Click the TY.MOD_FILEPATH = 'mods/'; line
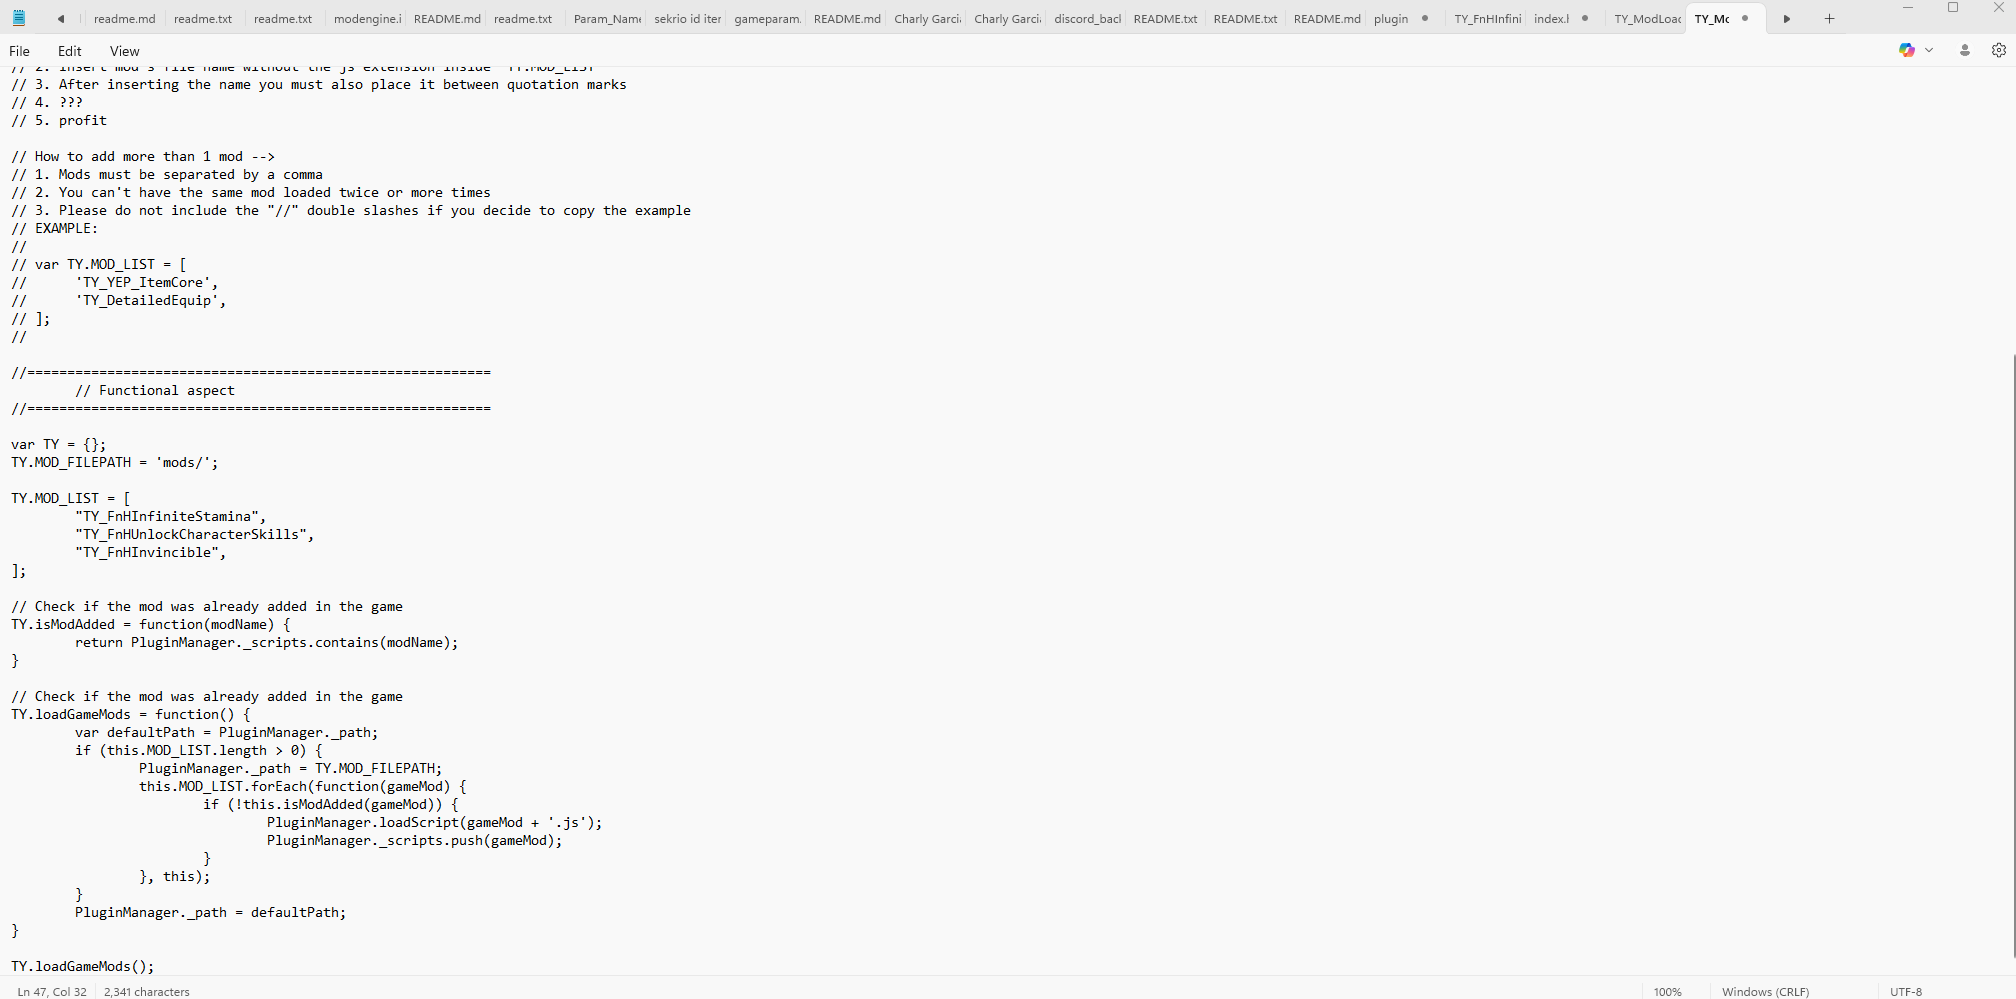 coord(115,462)
